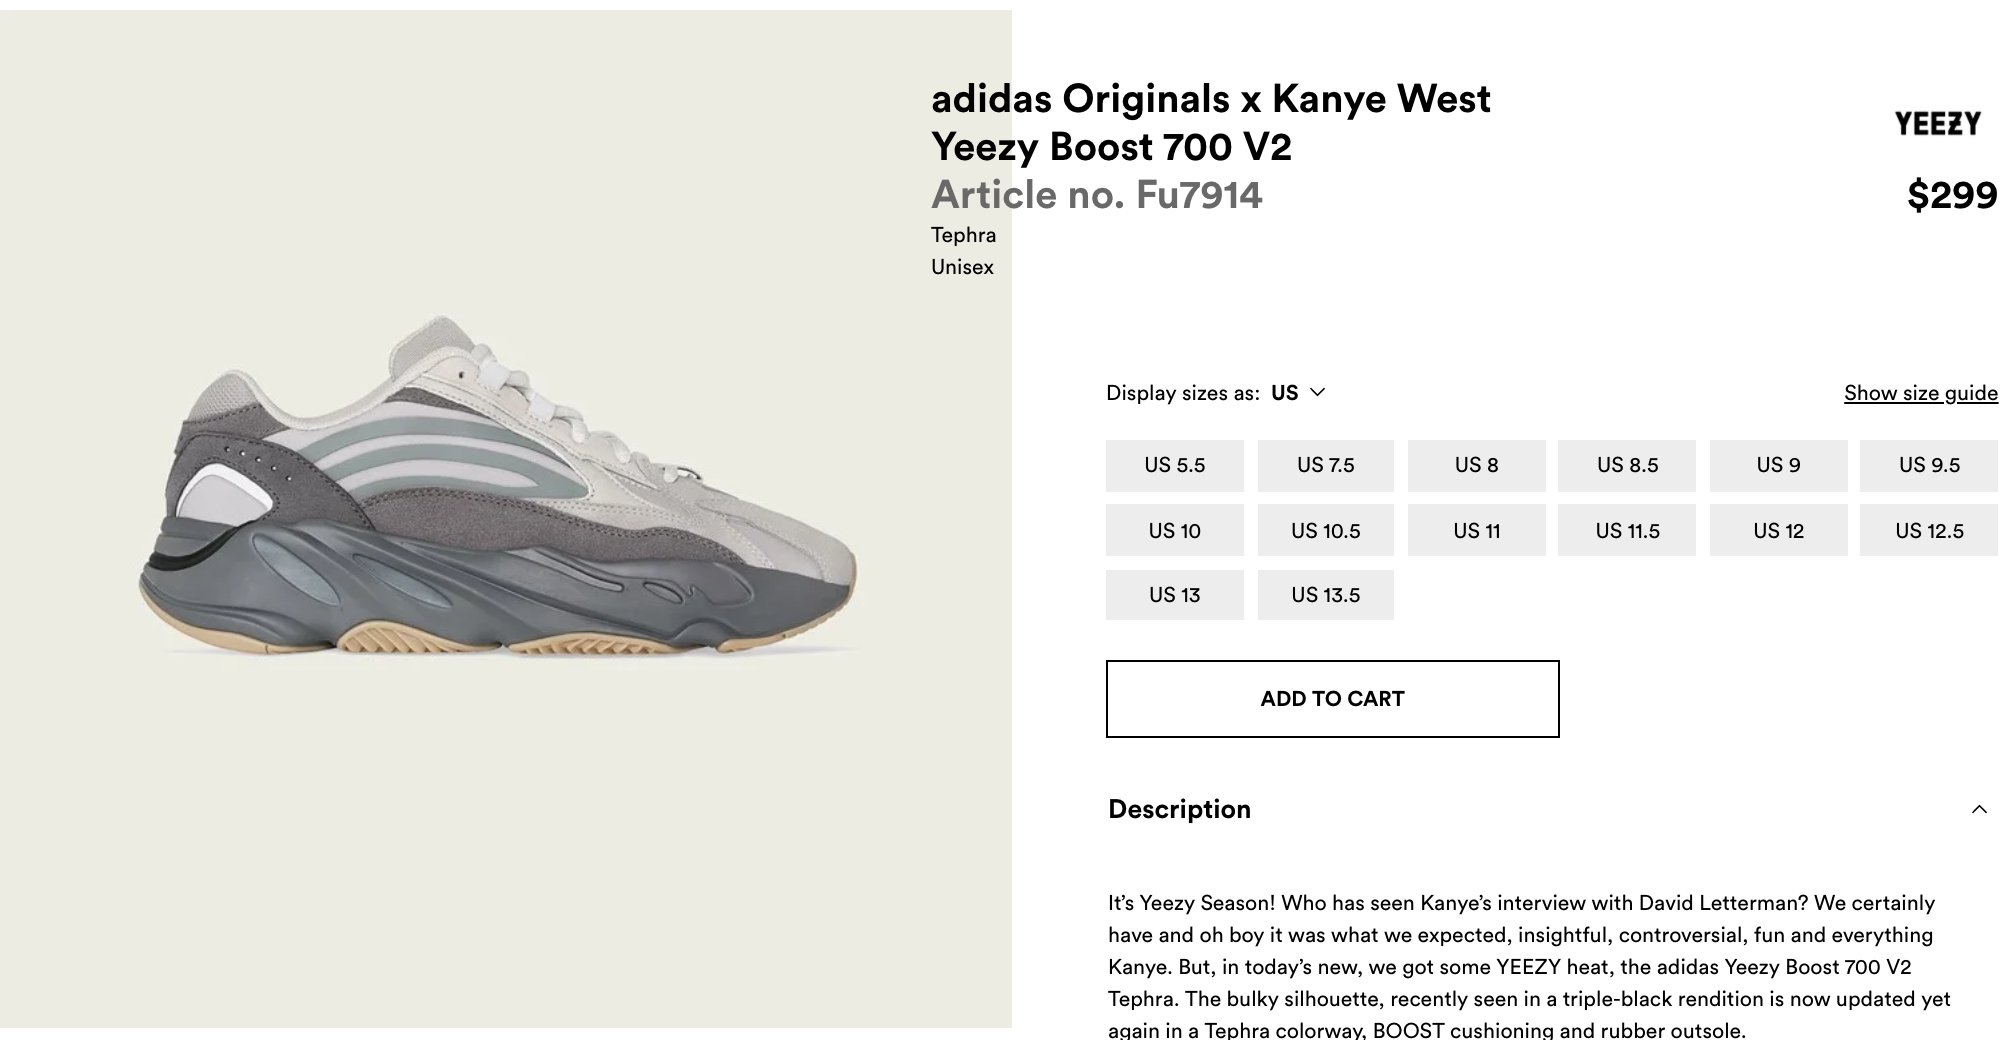Select size US 9
Screen dimensions: 2012x1040
pyautogui.click(x=1779, y=466)
